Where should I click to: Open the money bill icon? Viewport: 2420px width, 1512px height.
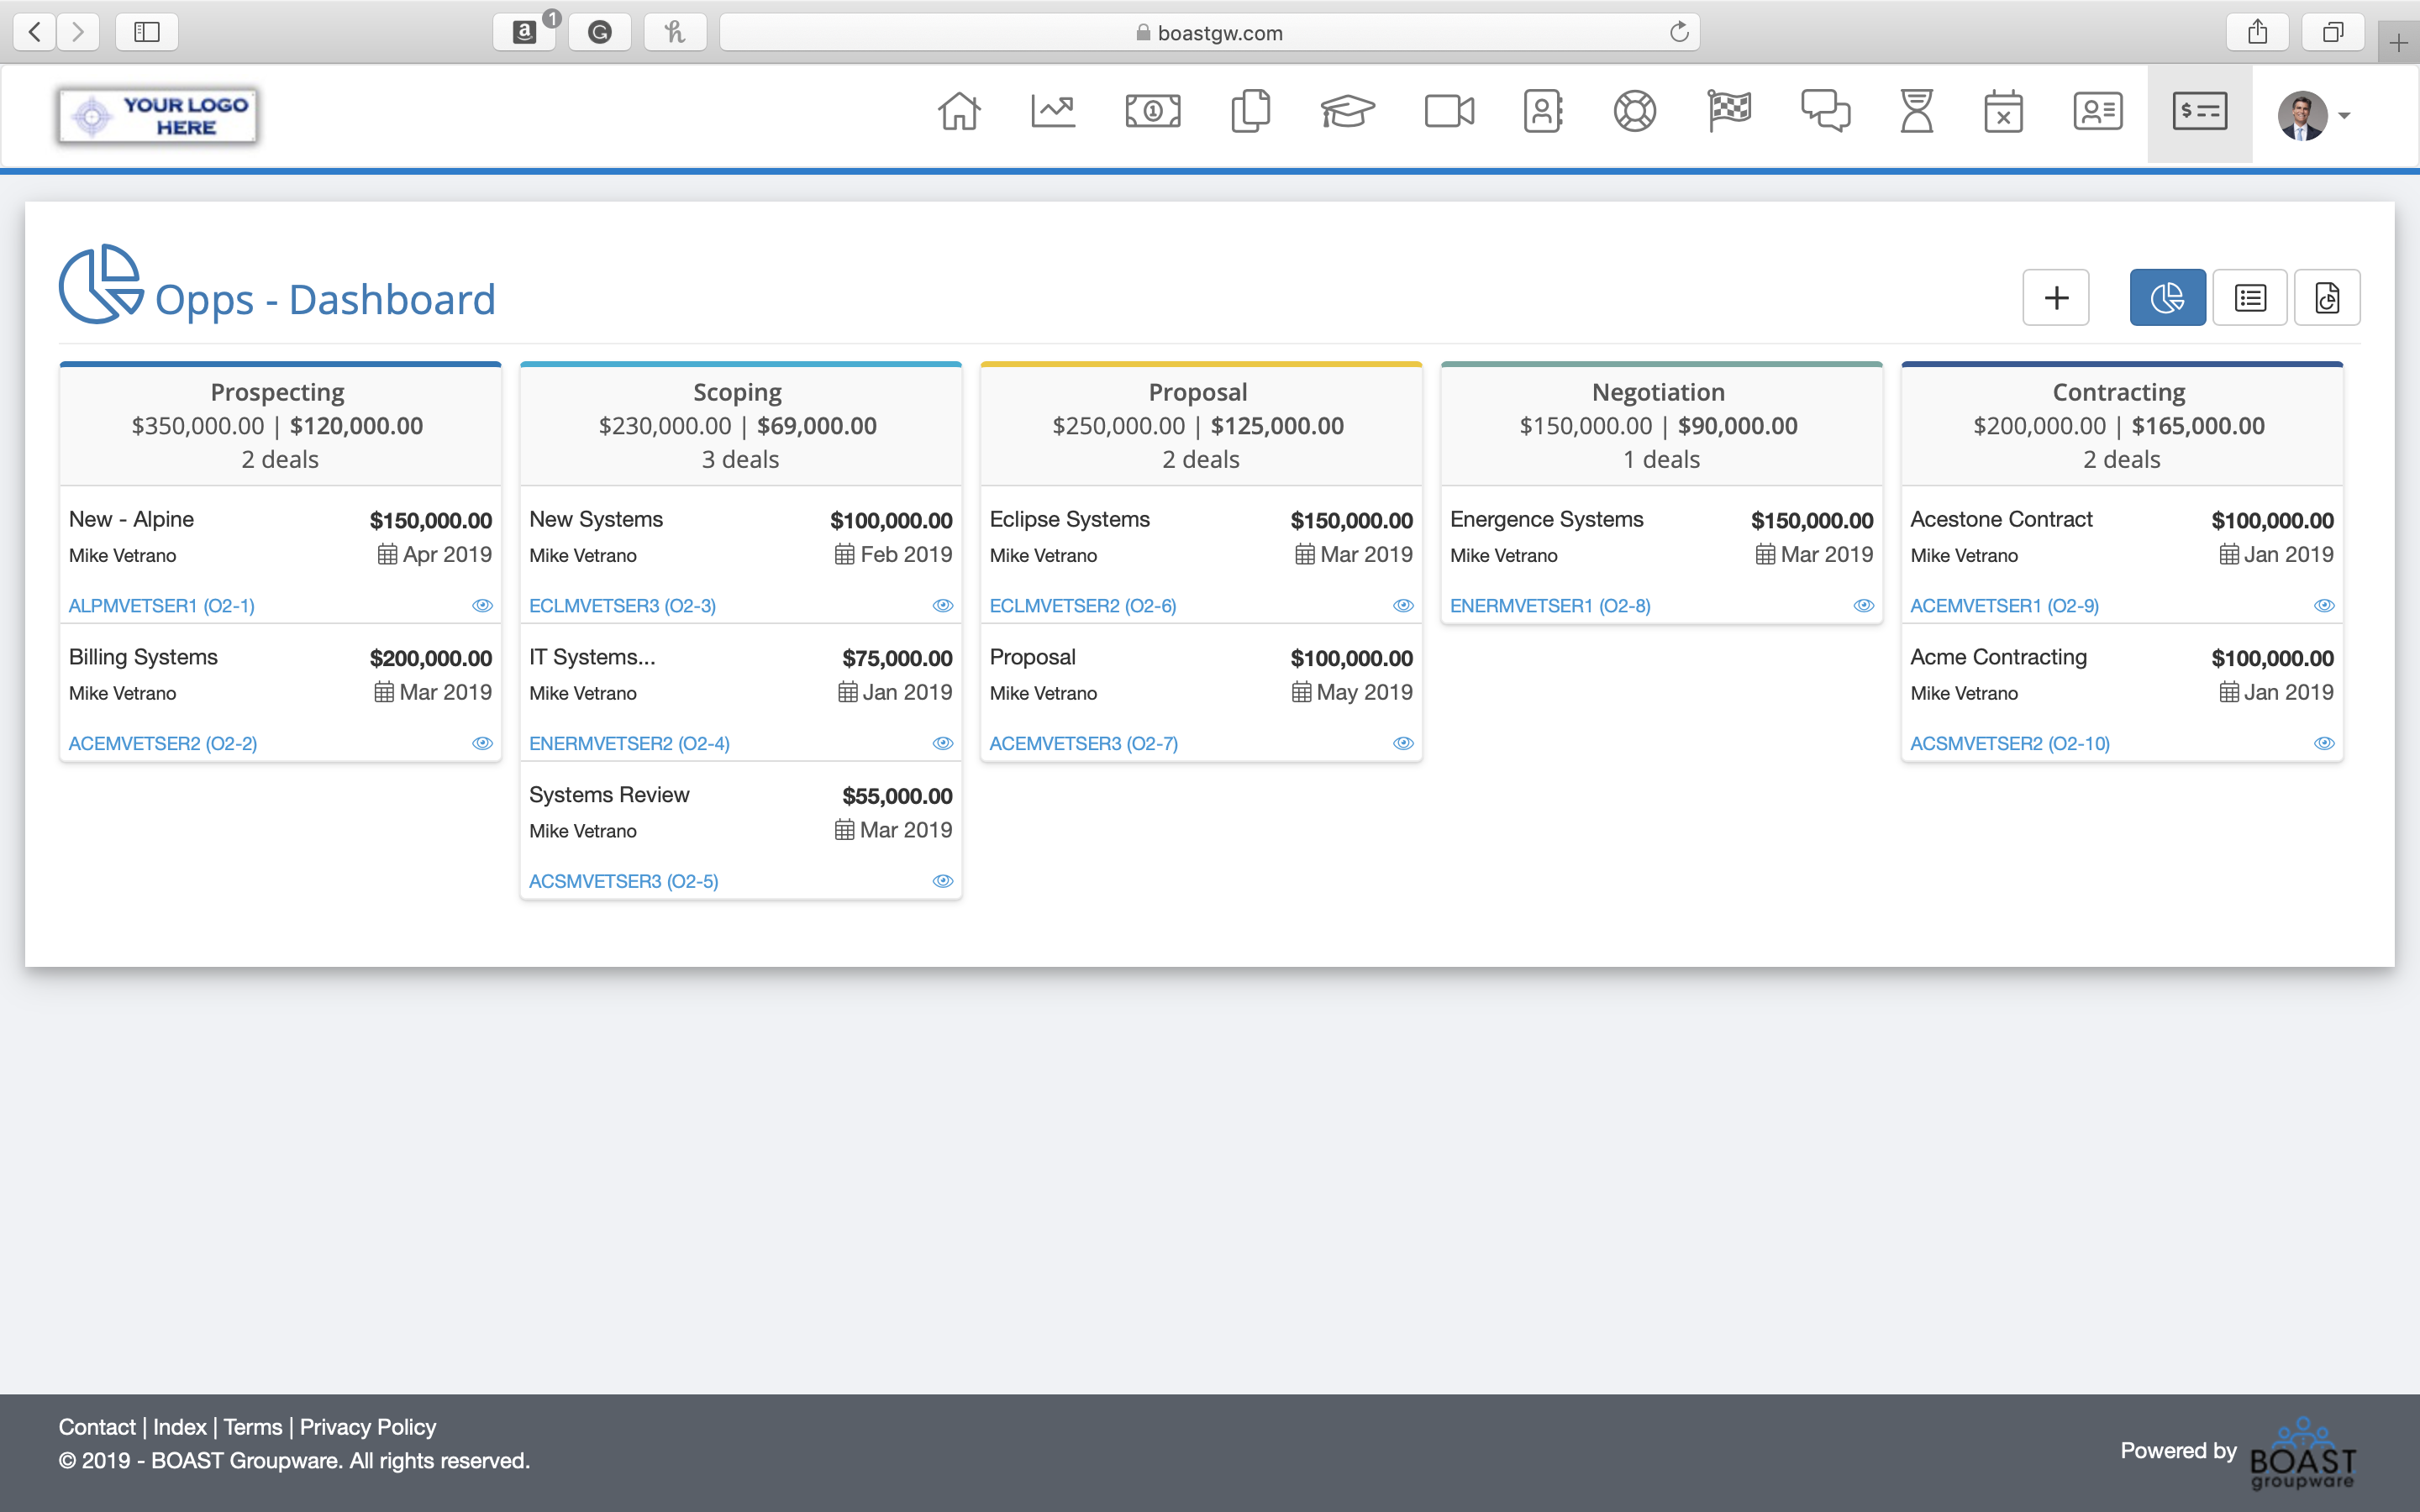1152,112
